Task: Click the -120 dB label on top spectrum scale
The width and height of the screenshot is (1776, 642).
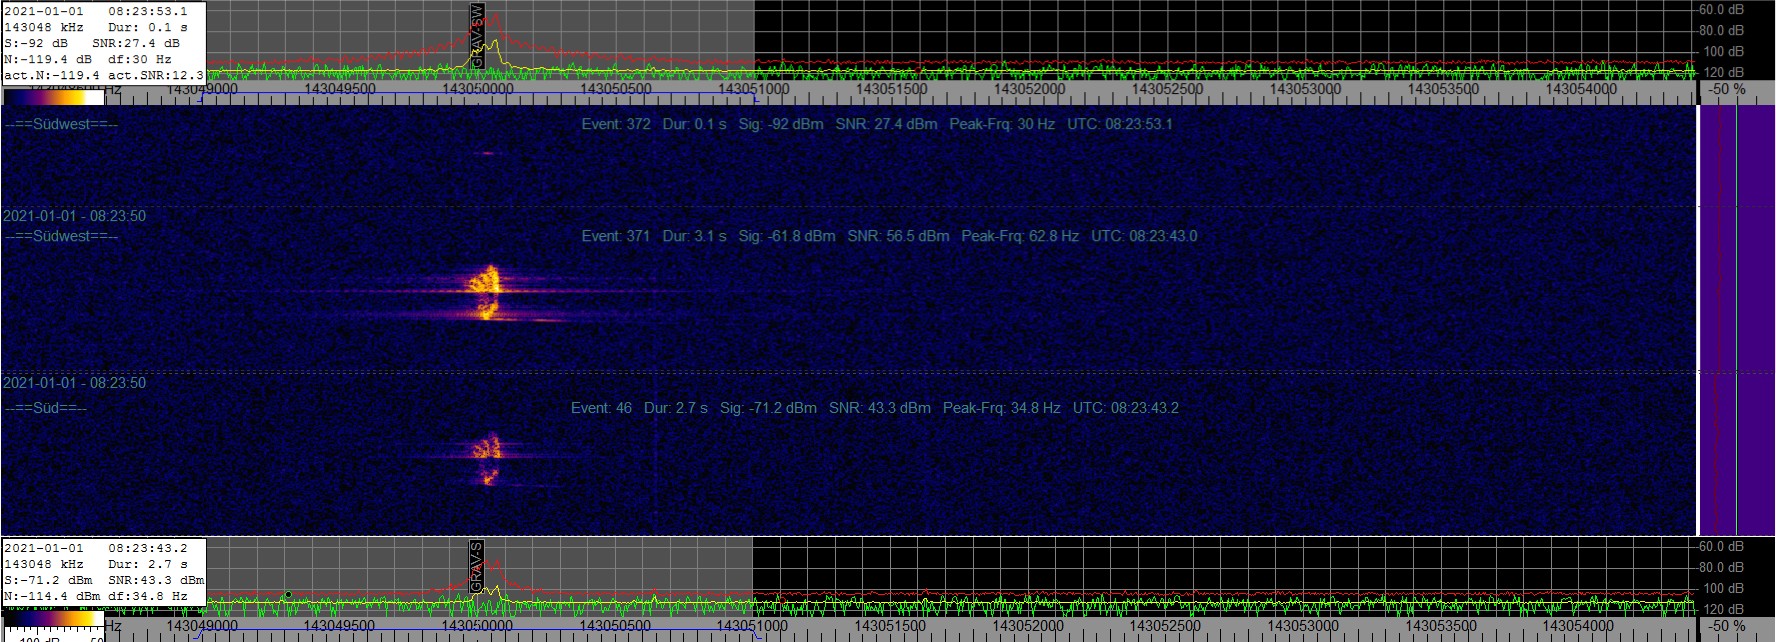Action: coord(1723,72)
